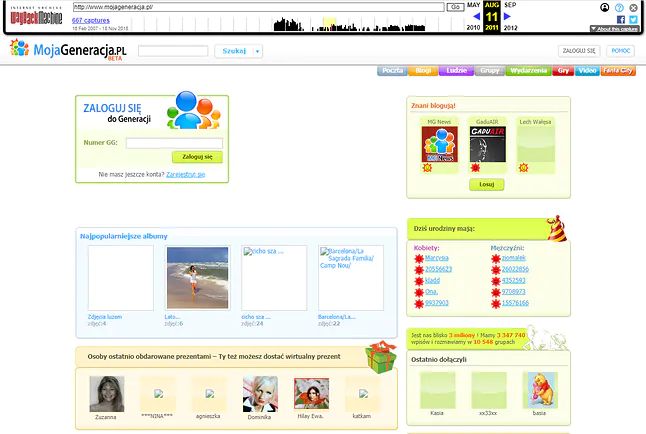Open the Grupy tab

[490, 70]
